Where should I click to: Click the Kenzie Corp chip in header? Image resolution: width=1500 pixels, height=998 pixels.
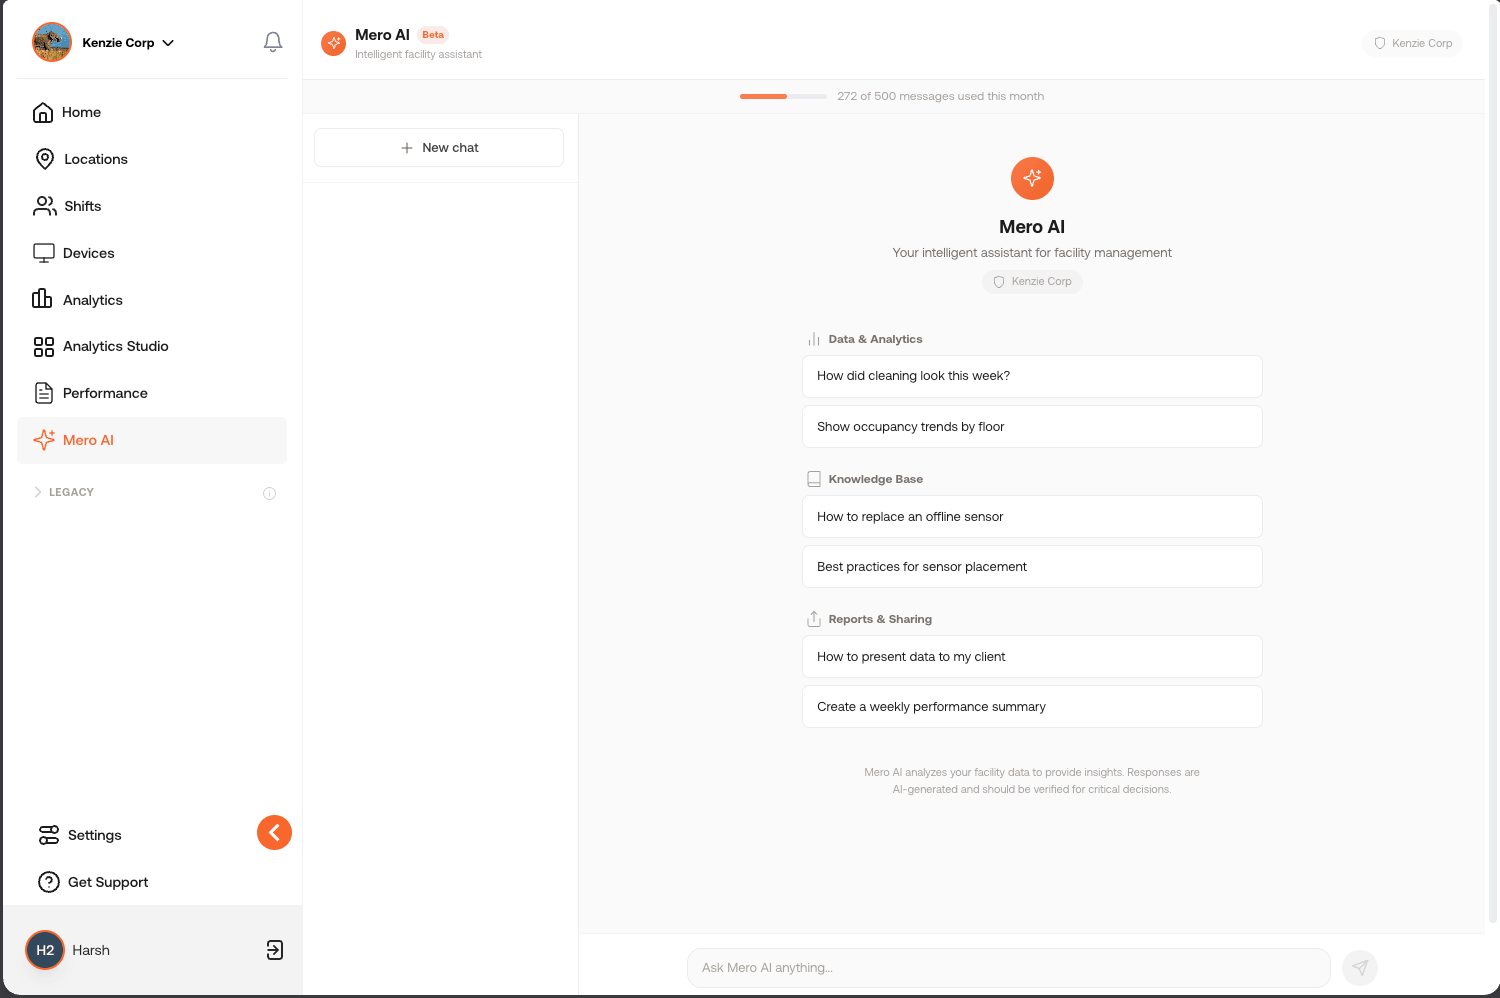pos(1412,43)
